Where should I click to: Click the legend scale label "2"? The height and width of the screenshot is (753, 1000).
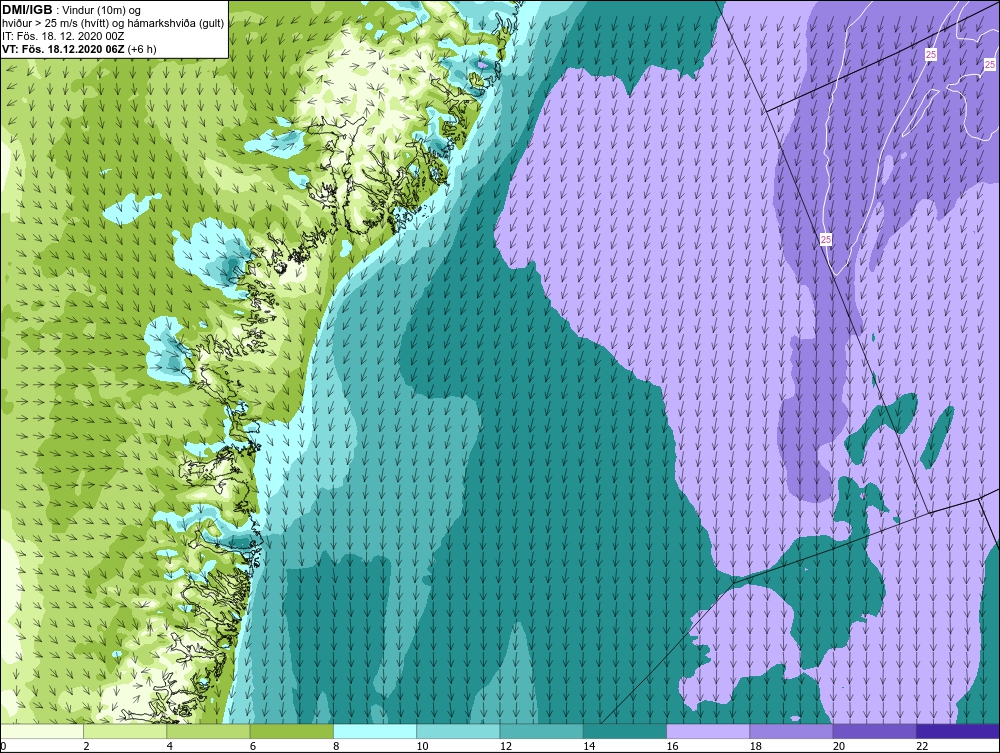(86, 746)
